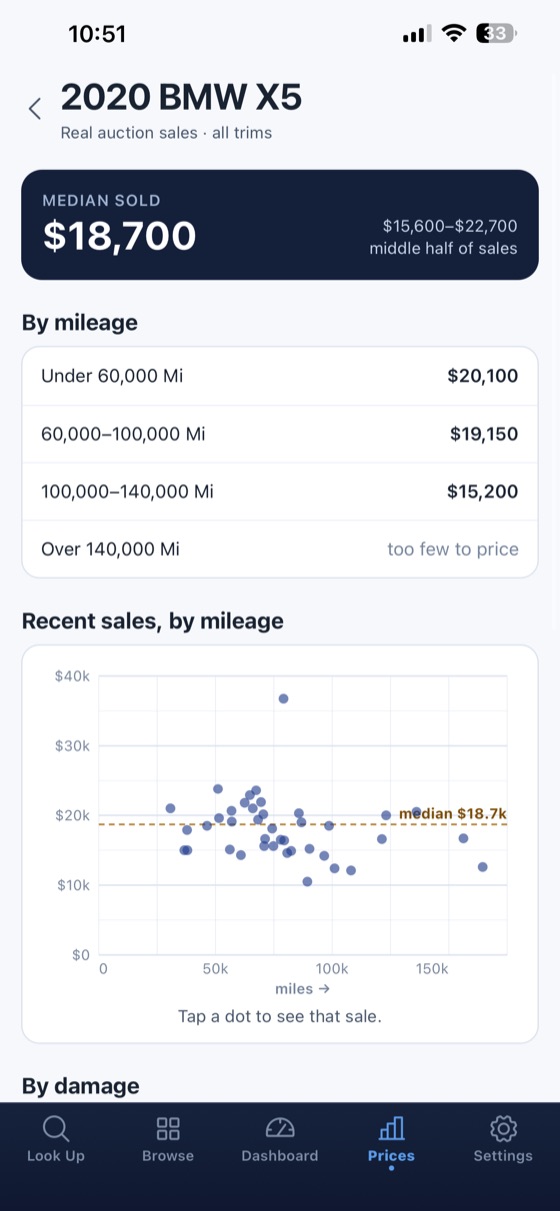Tap the 100k x-axis label
The image size is (560, 1211).
(x=331, y=969)
